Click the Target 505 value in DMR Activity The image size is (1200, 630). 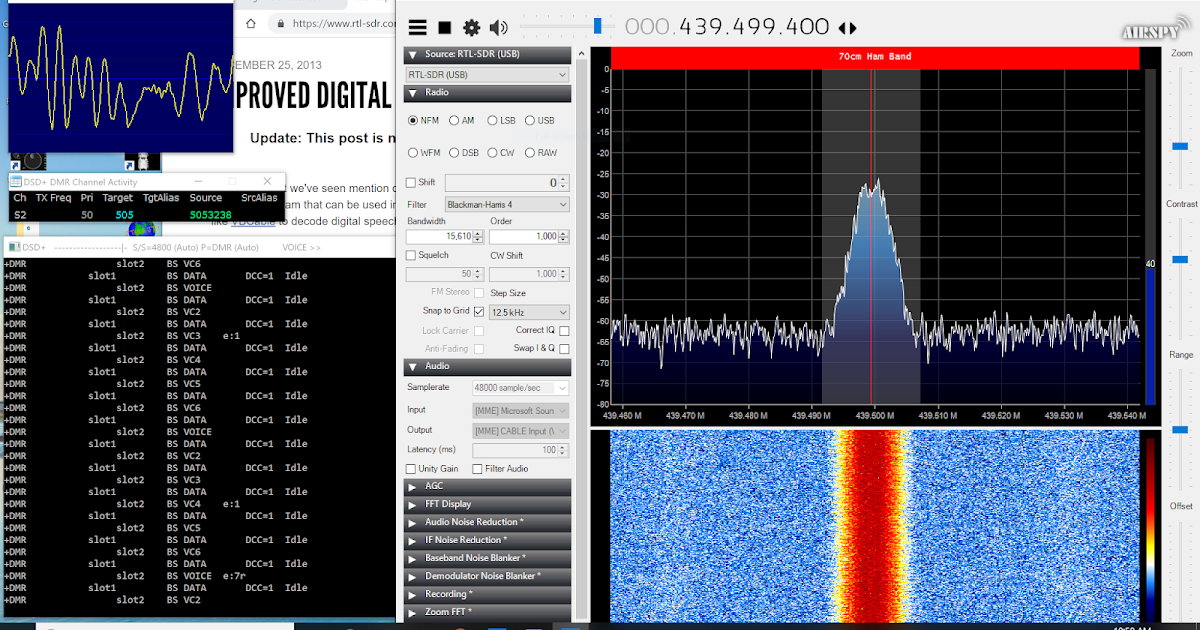coord(124,215)
